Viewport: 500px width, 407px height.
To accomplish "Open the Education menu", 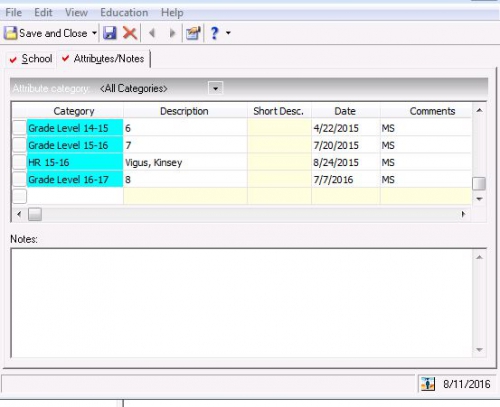I will click(124, 13).
